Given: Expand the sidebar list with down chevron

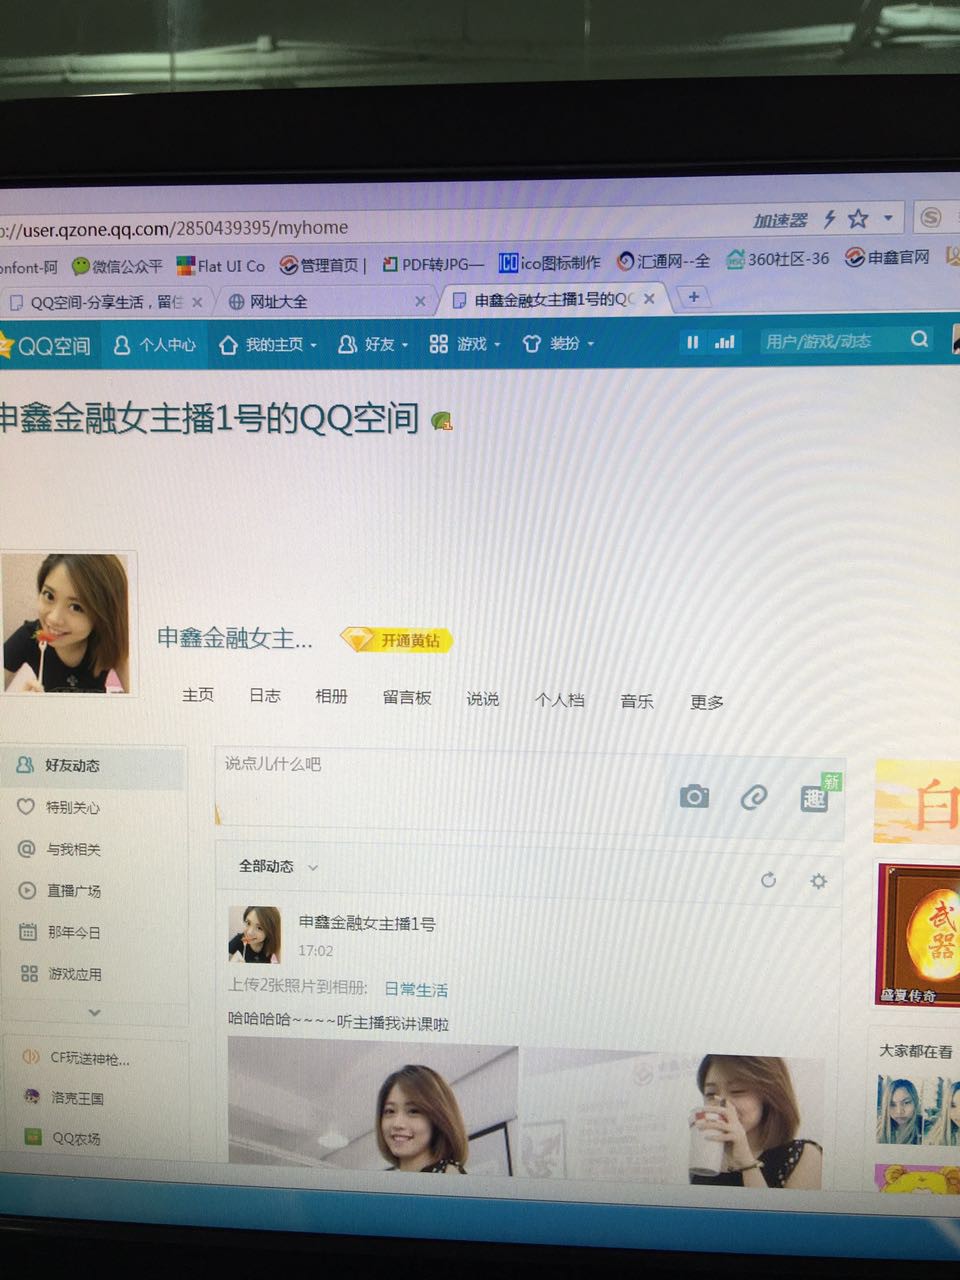Looking at the screenshot, I should click(94, 1012).
